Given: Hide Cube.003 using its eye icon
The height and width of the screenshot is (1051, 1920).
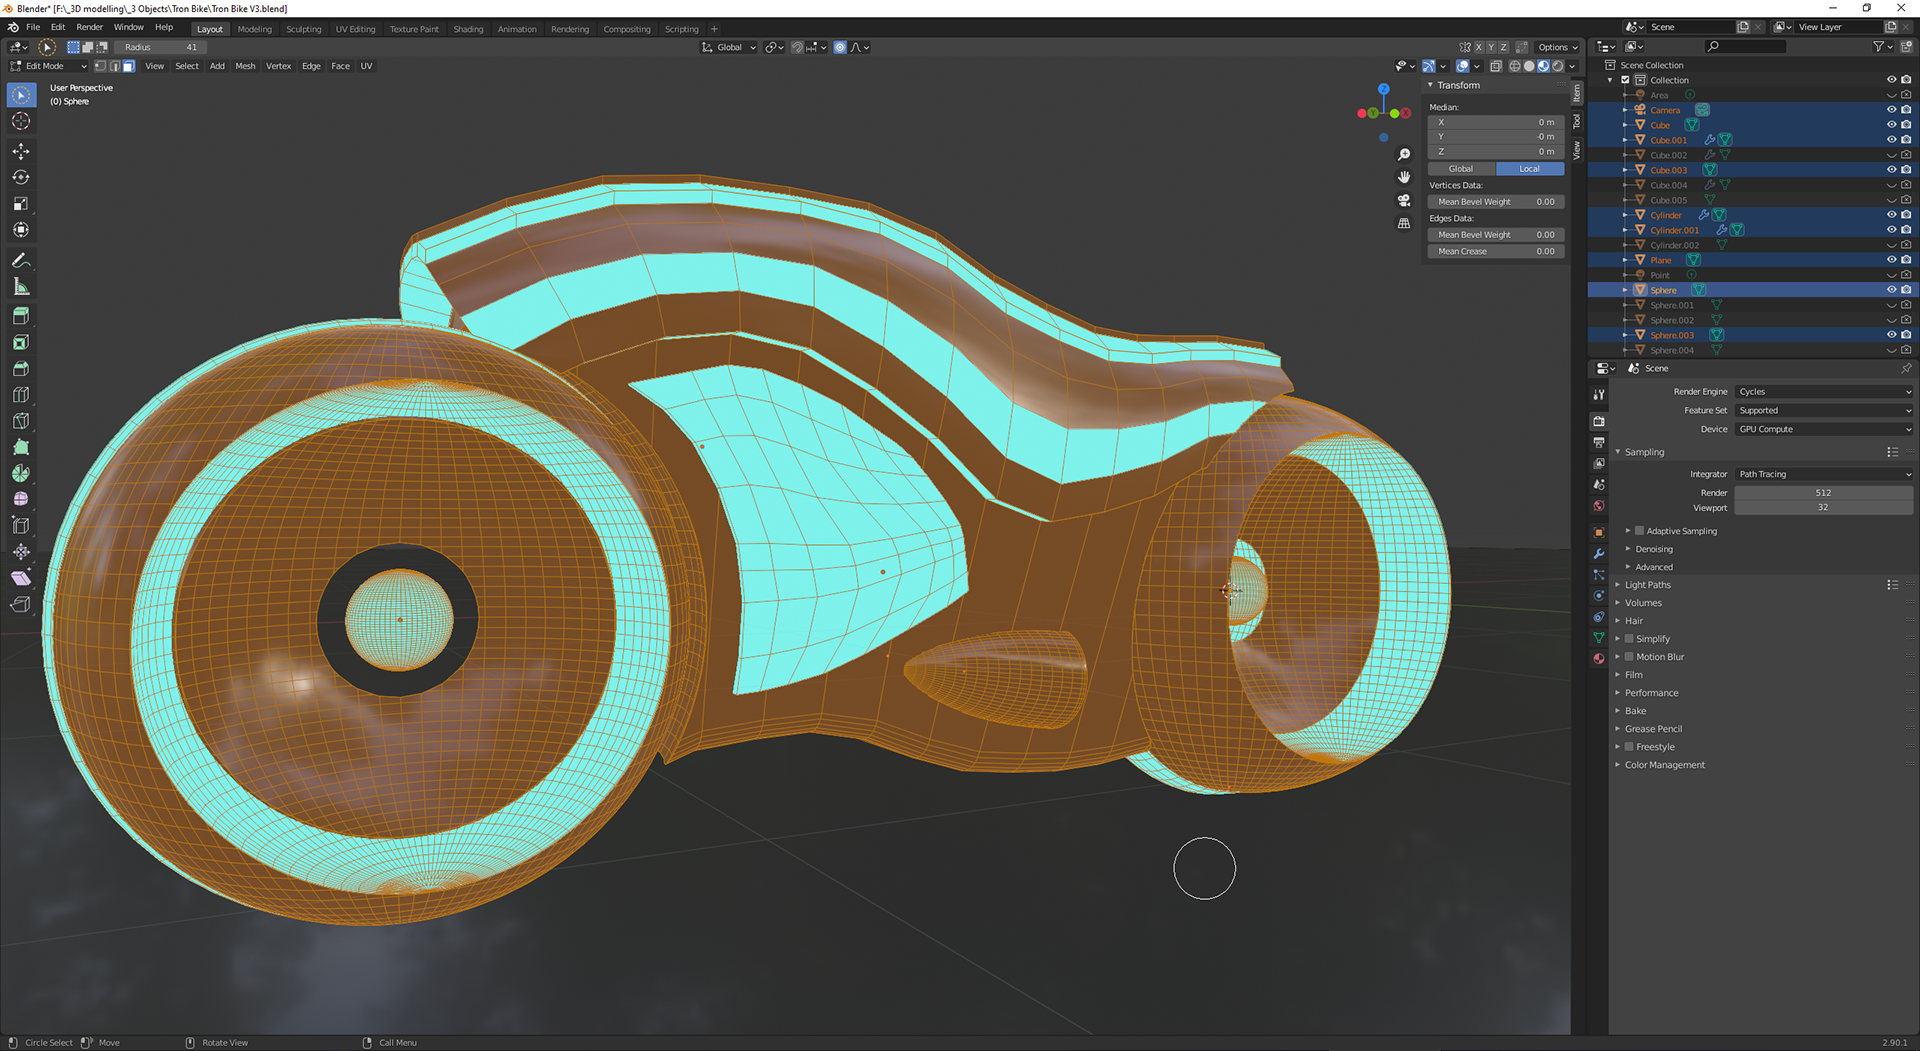Looking at the screenshot, I should pyautogui.click(x=1891, y=170).
